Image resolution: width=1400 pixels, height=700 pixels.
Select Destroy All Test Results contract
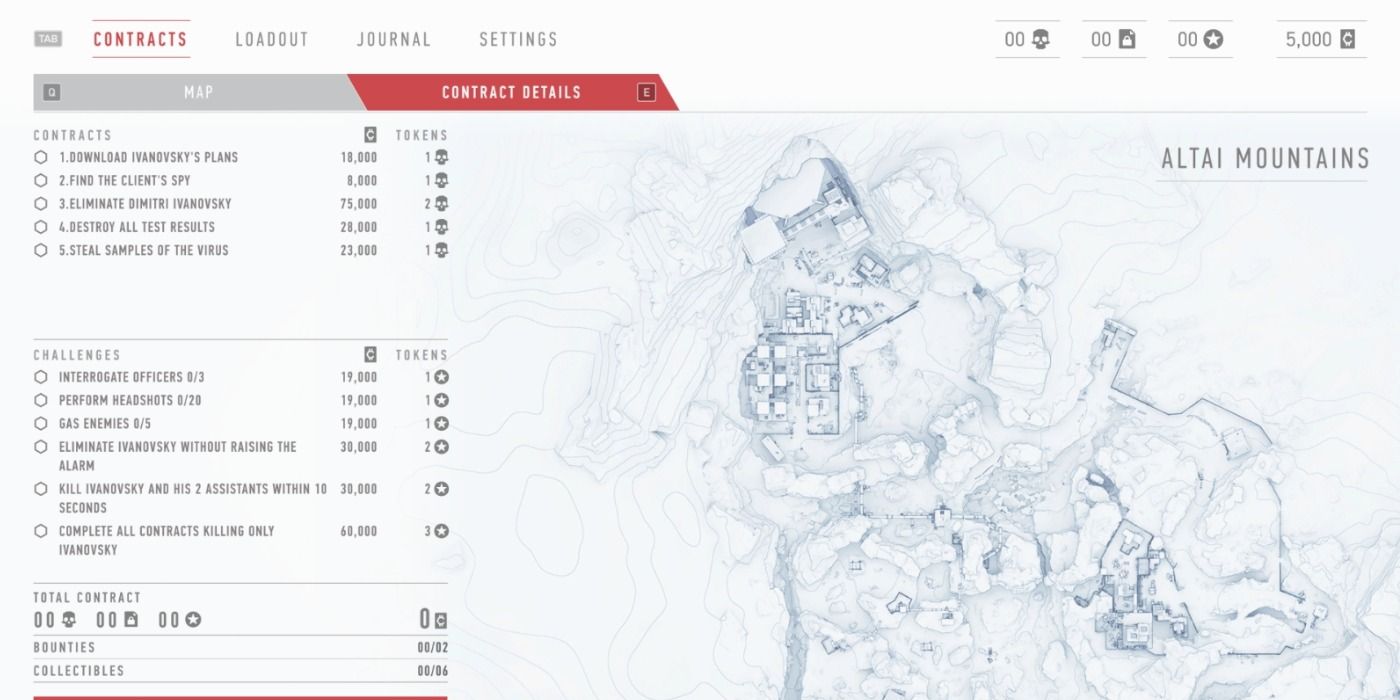[136, 227]
